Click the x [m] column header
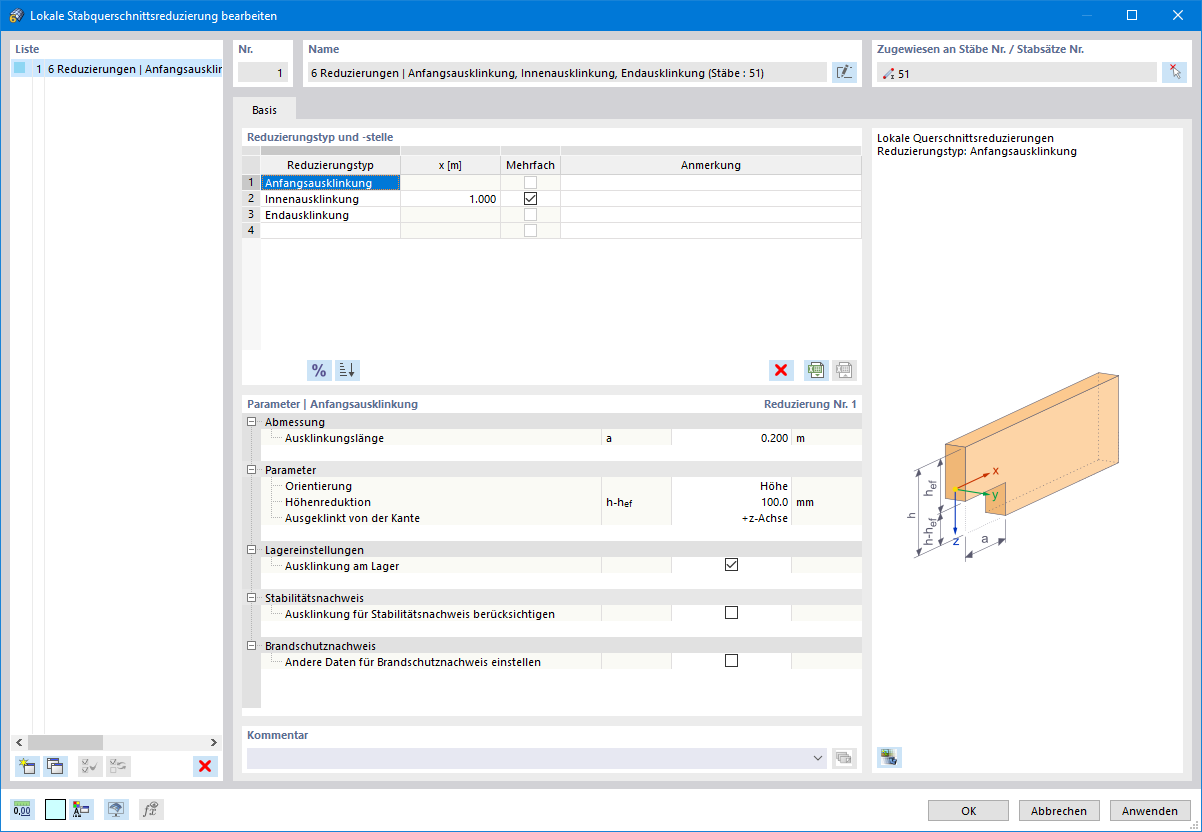The width and height of the screenshot is (1202, 832). coord(450,165)
